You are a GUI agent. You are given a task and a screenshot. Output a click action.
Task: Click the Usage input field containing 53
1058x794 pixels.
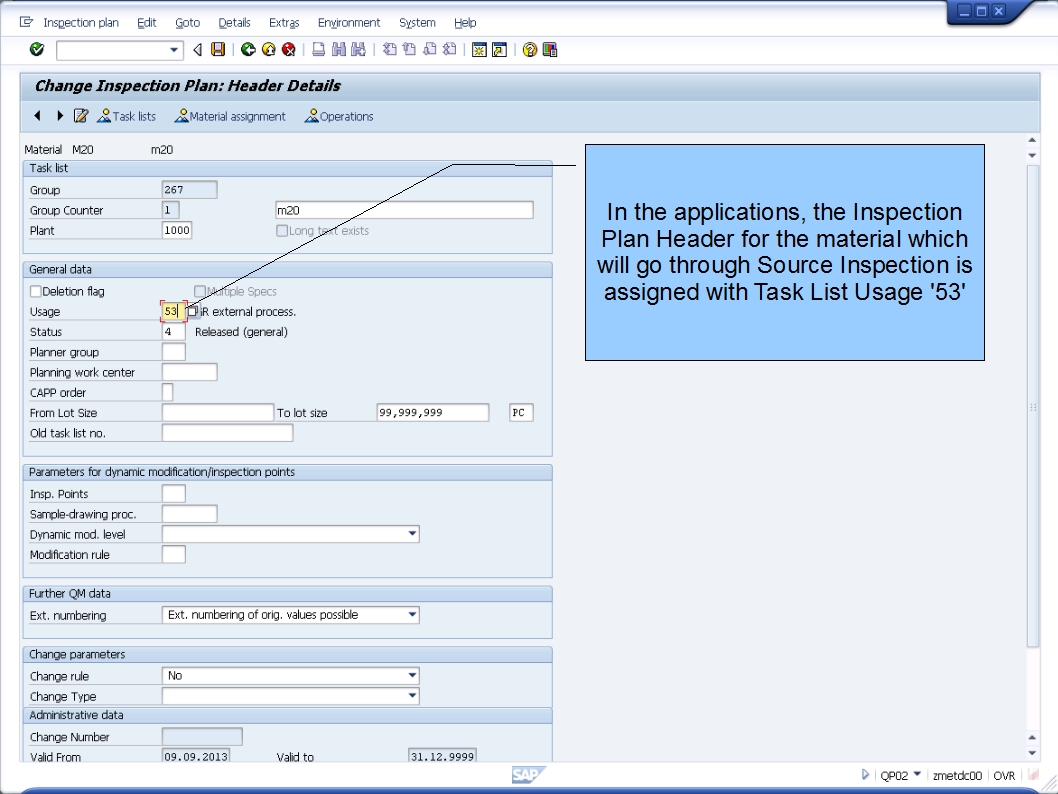coord(173,311)
